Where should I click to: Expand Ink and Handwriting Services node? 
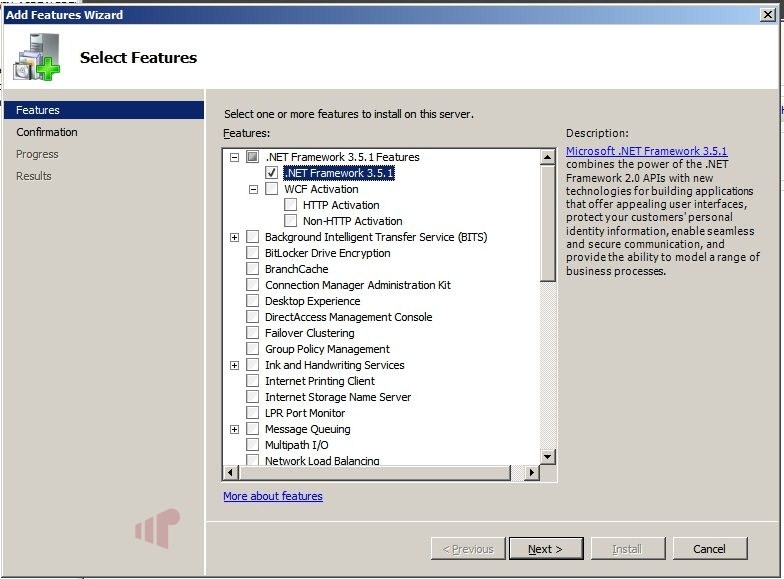[x=234, y=366]
